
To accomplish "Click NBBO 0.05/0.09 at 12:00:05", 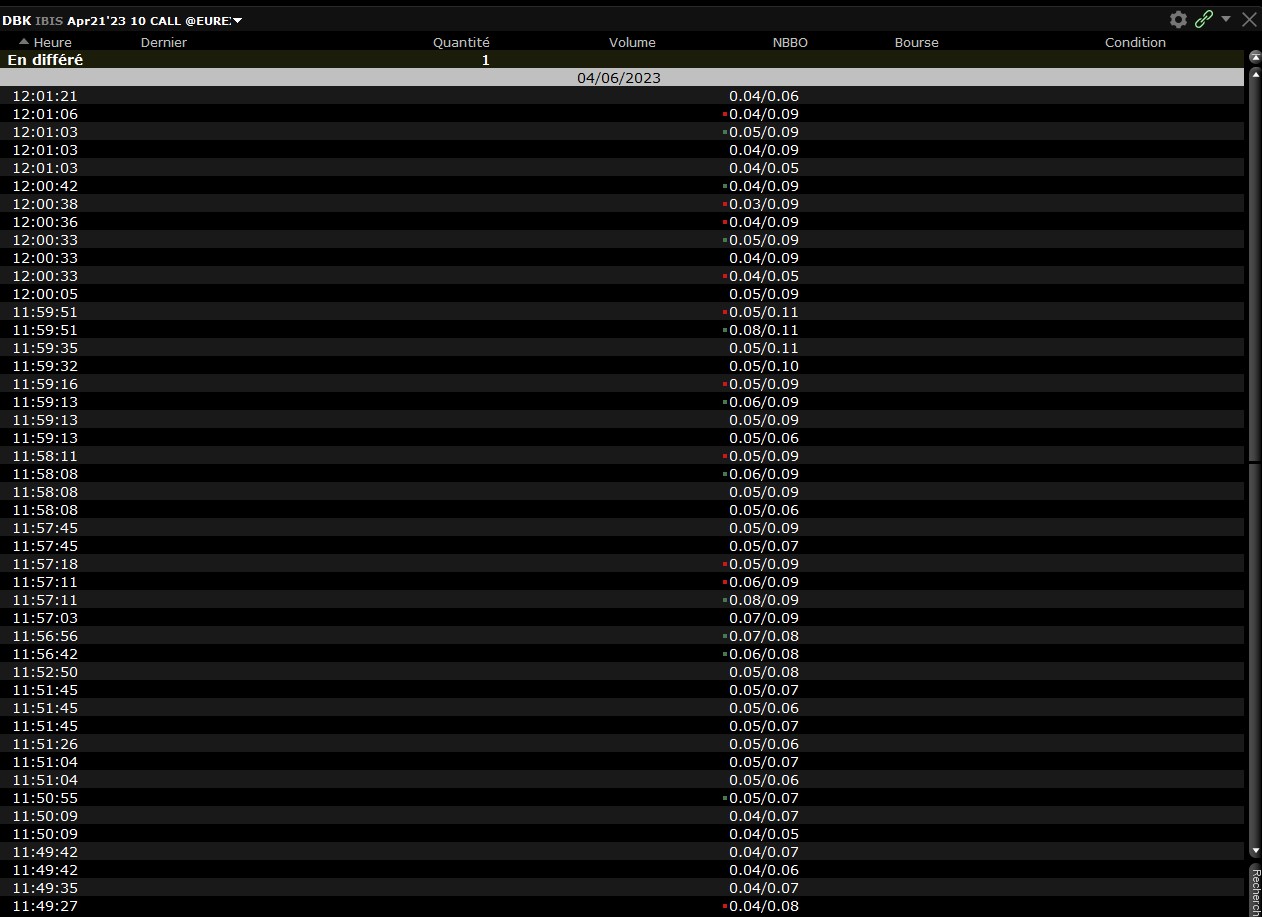I will pos(764,294).
